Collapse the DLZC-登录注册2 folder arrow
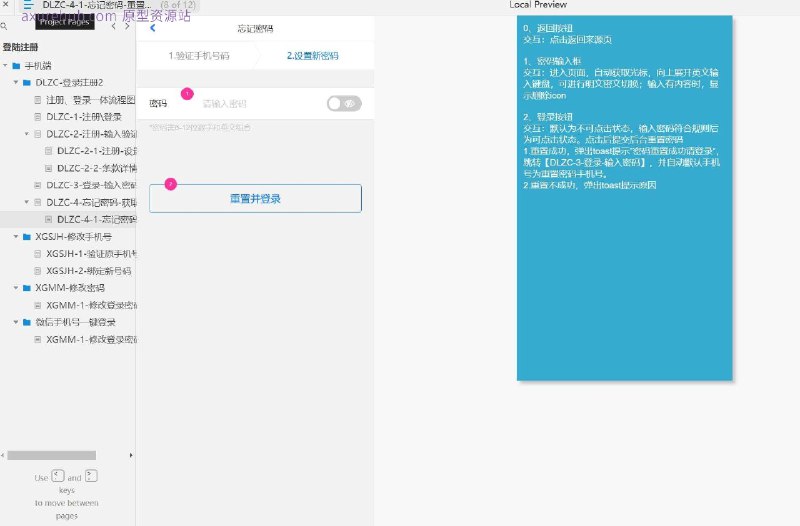 16,82
